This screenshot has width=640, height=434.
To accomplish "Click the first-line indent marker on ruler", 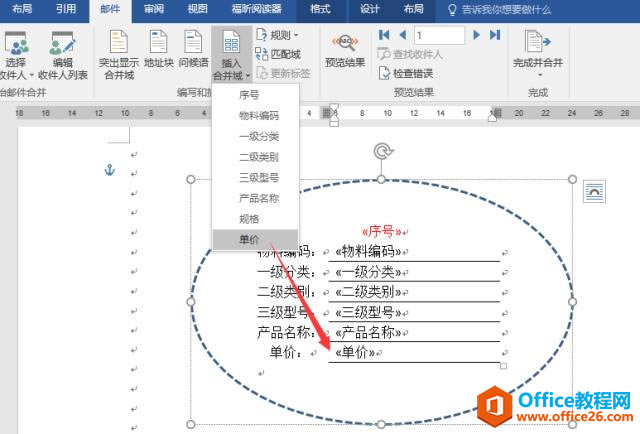I will click(334, 107).
